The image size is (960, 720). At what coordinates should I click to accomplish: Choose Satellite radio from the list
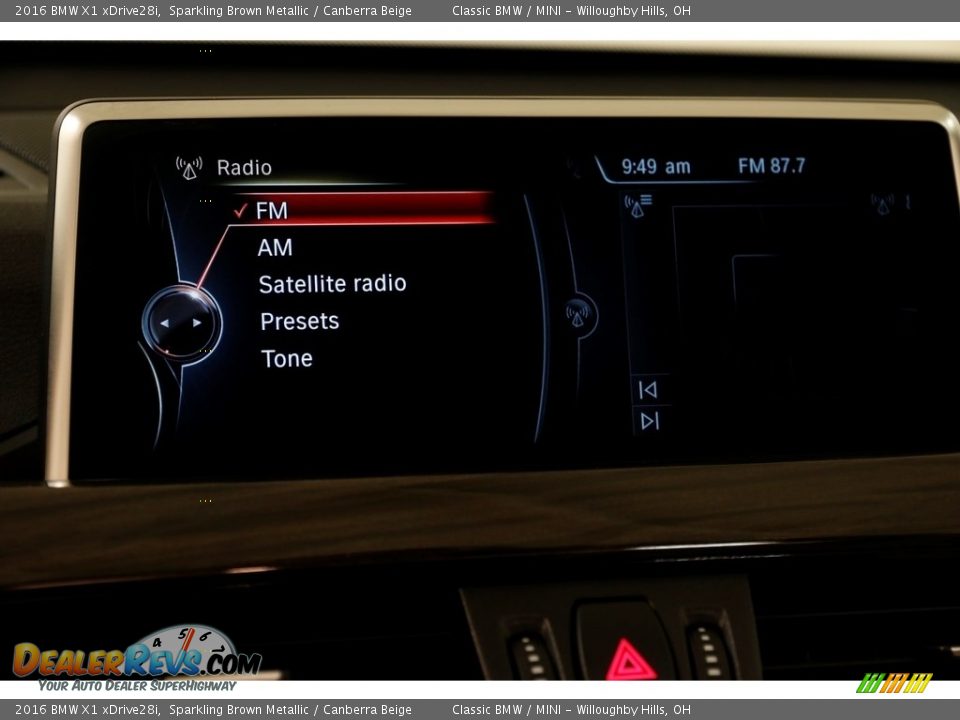point(332,284)
